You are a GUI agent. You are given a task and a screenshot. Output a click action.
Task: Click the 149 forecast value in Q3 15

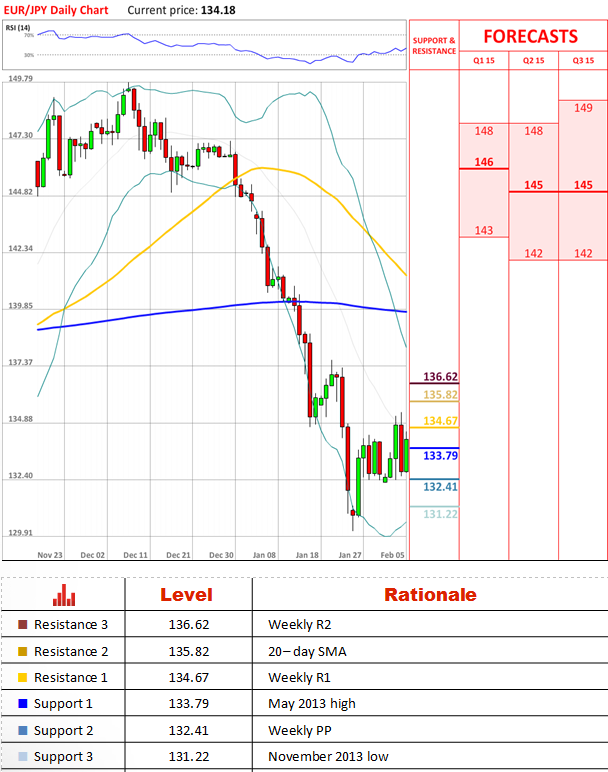(583, 108)
